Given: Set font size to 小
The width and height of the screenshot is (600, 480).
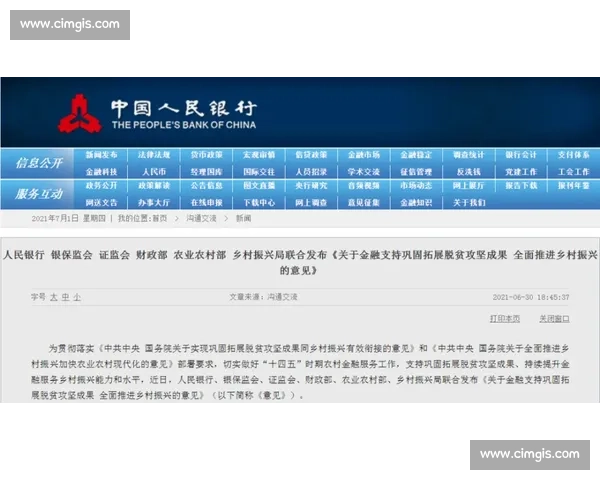Looking at the screenshot, I should [78, 297].
